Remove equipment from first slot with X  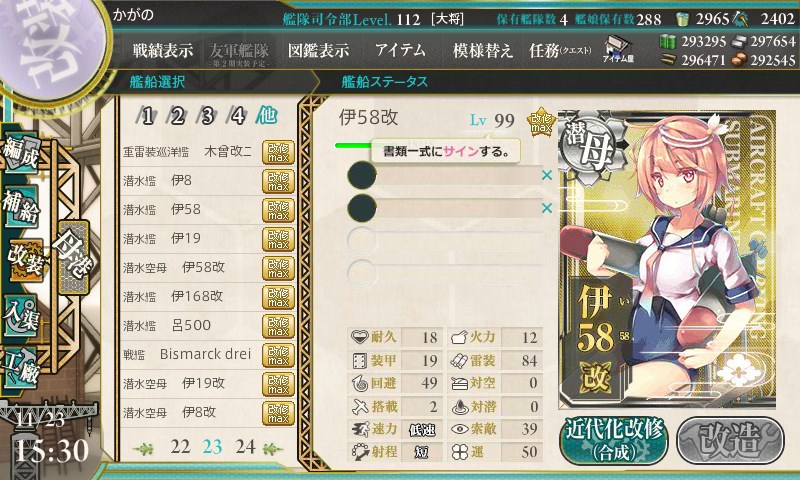point(546,175)
